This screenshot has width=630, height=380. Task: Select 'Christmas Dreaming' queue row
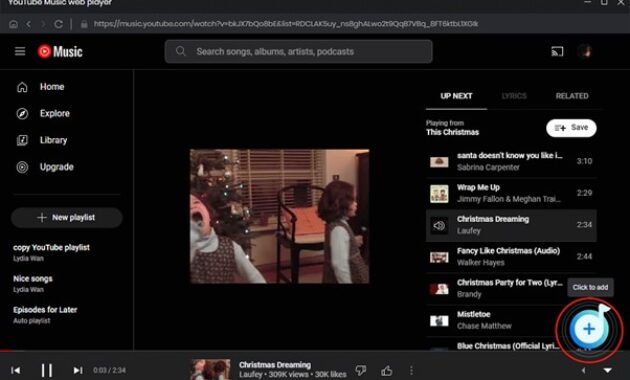(x=511, y=225)
